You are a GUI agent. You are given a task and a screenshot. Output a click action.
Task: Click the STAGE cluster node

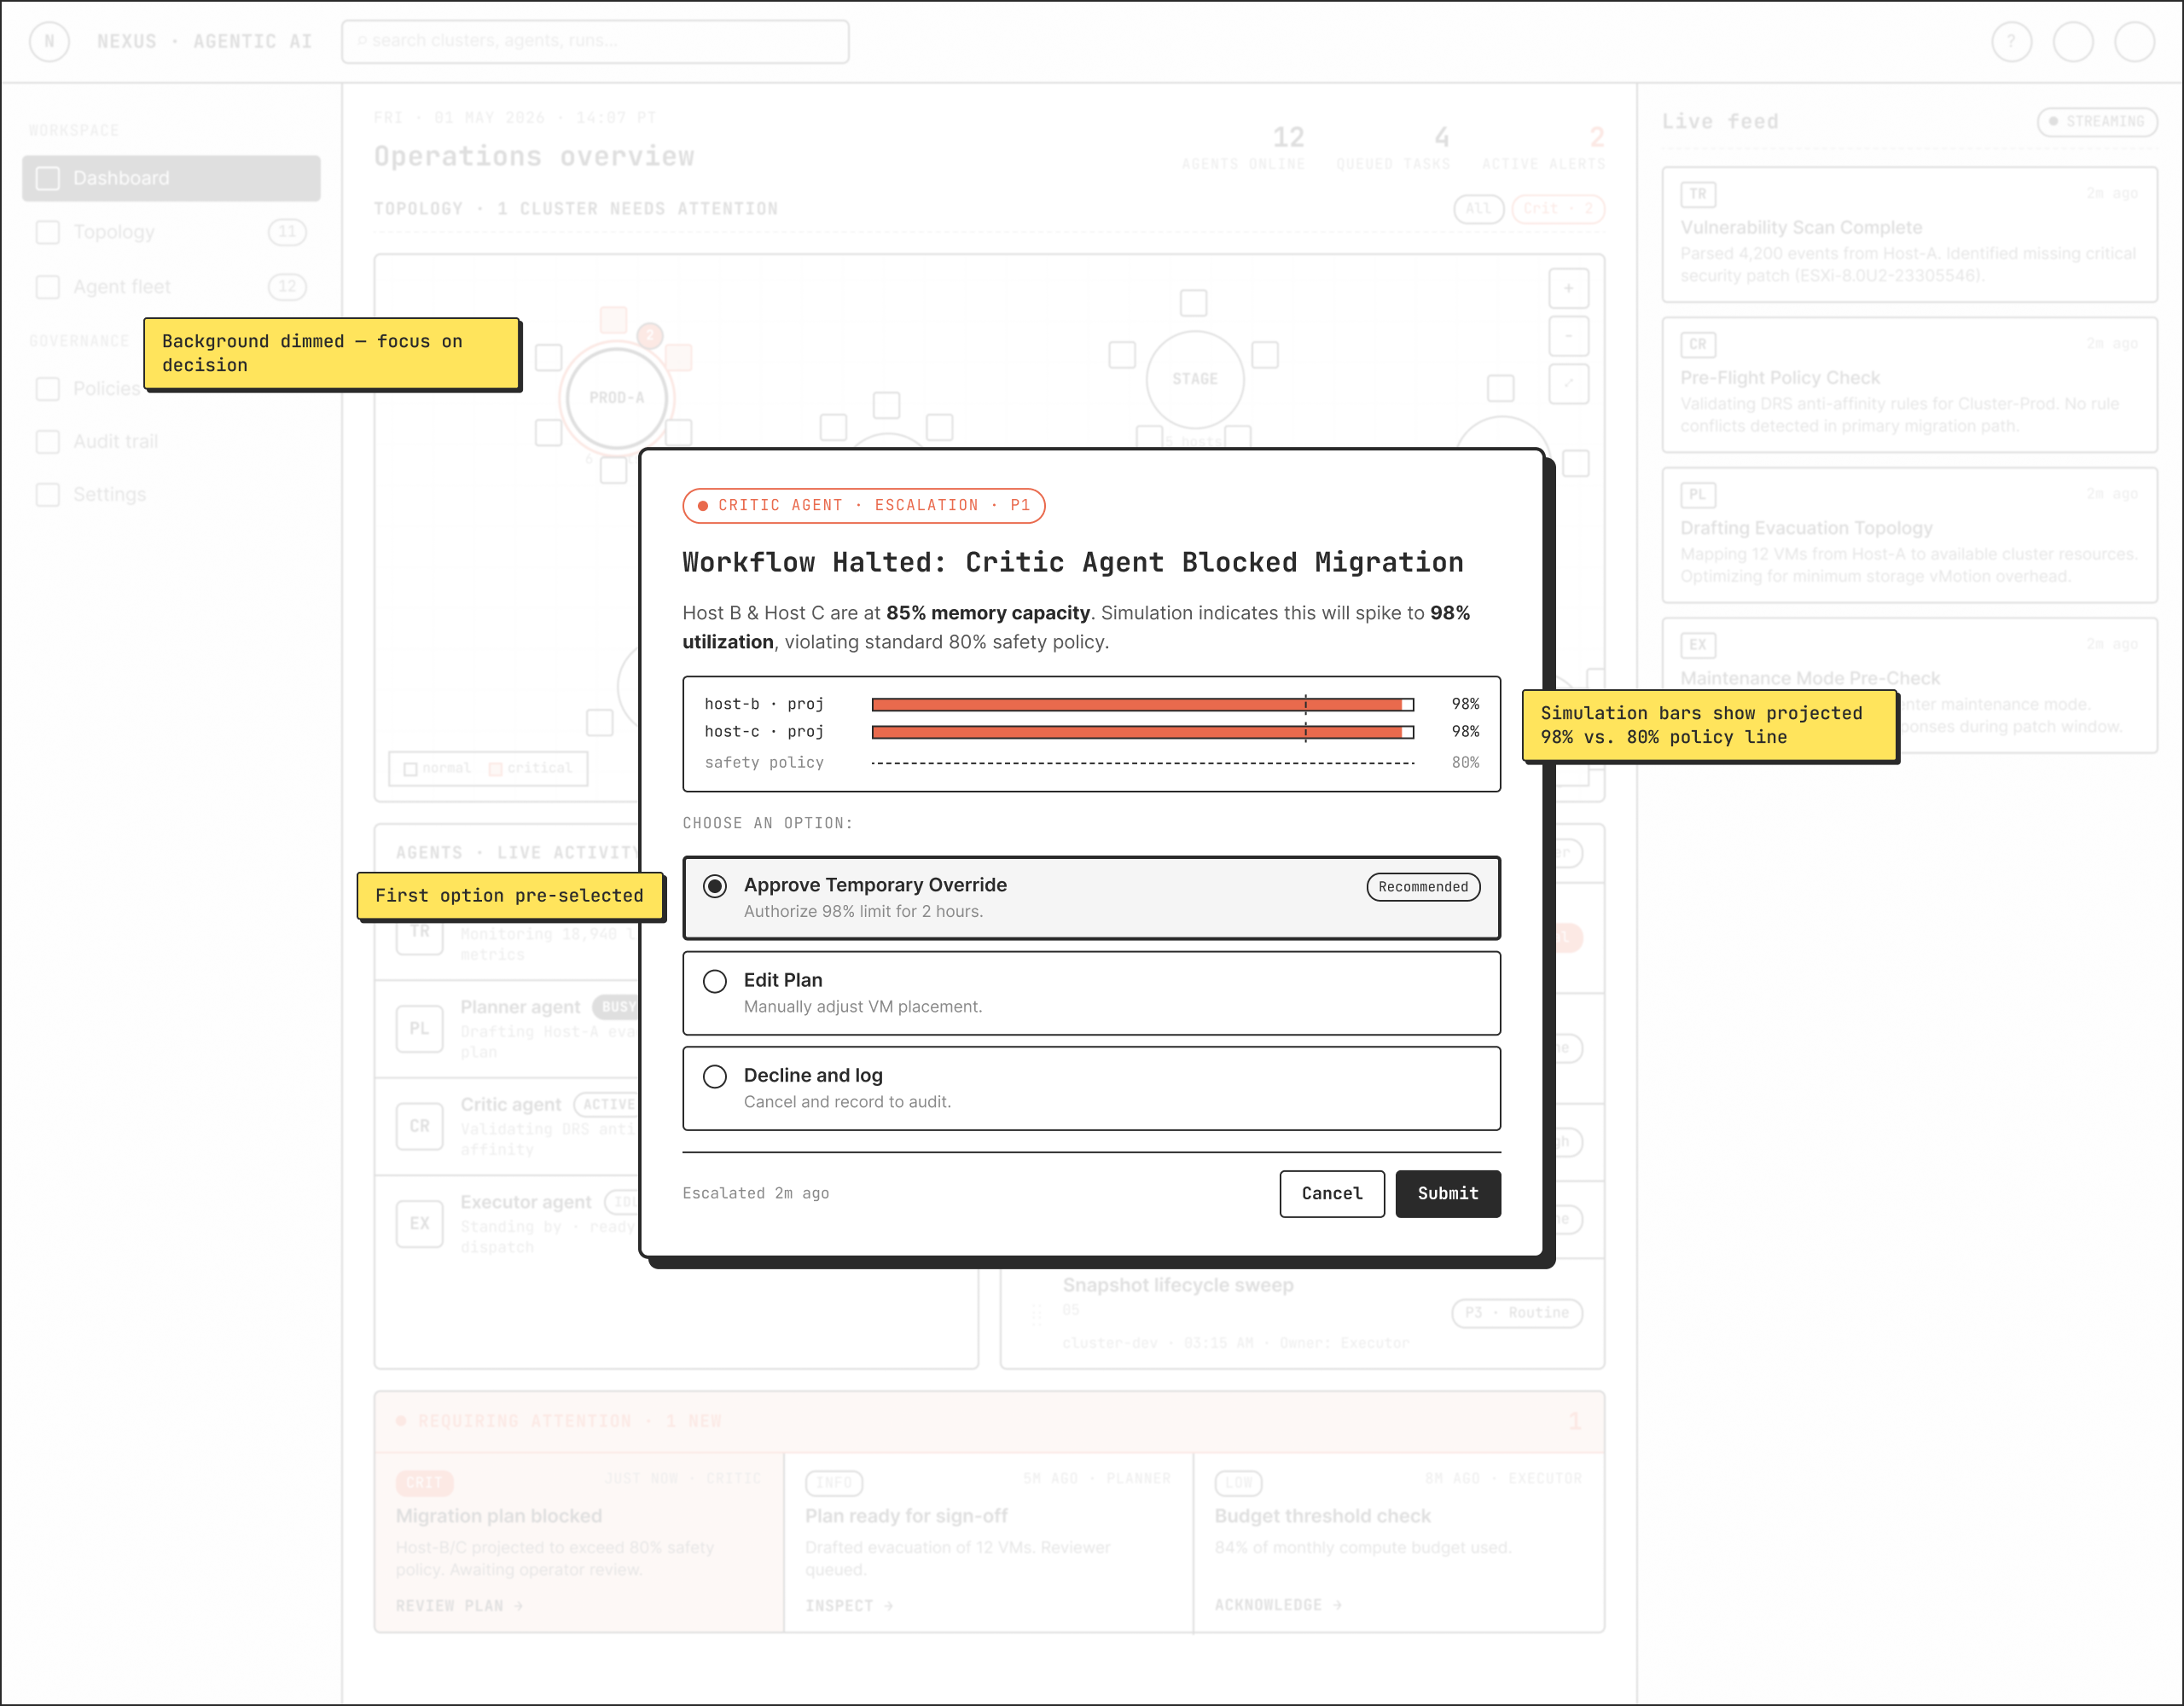point(1195,379)
